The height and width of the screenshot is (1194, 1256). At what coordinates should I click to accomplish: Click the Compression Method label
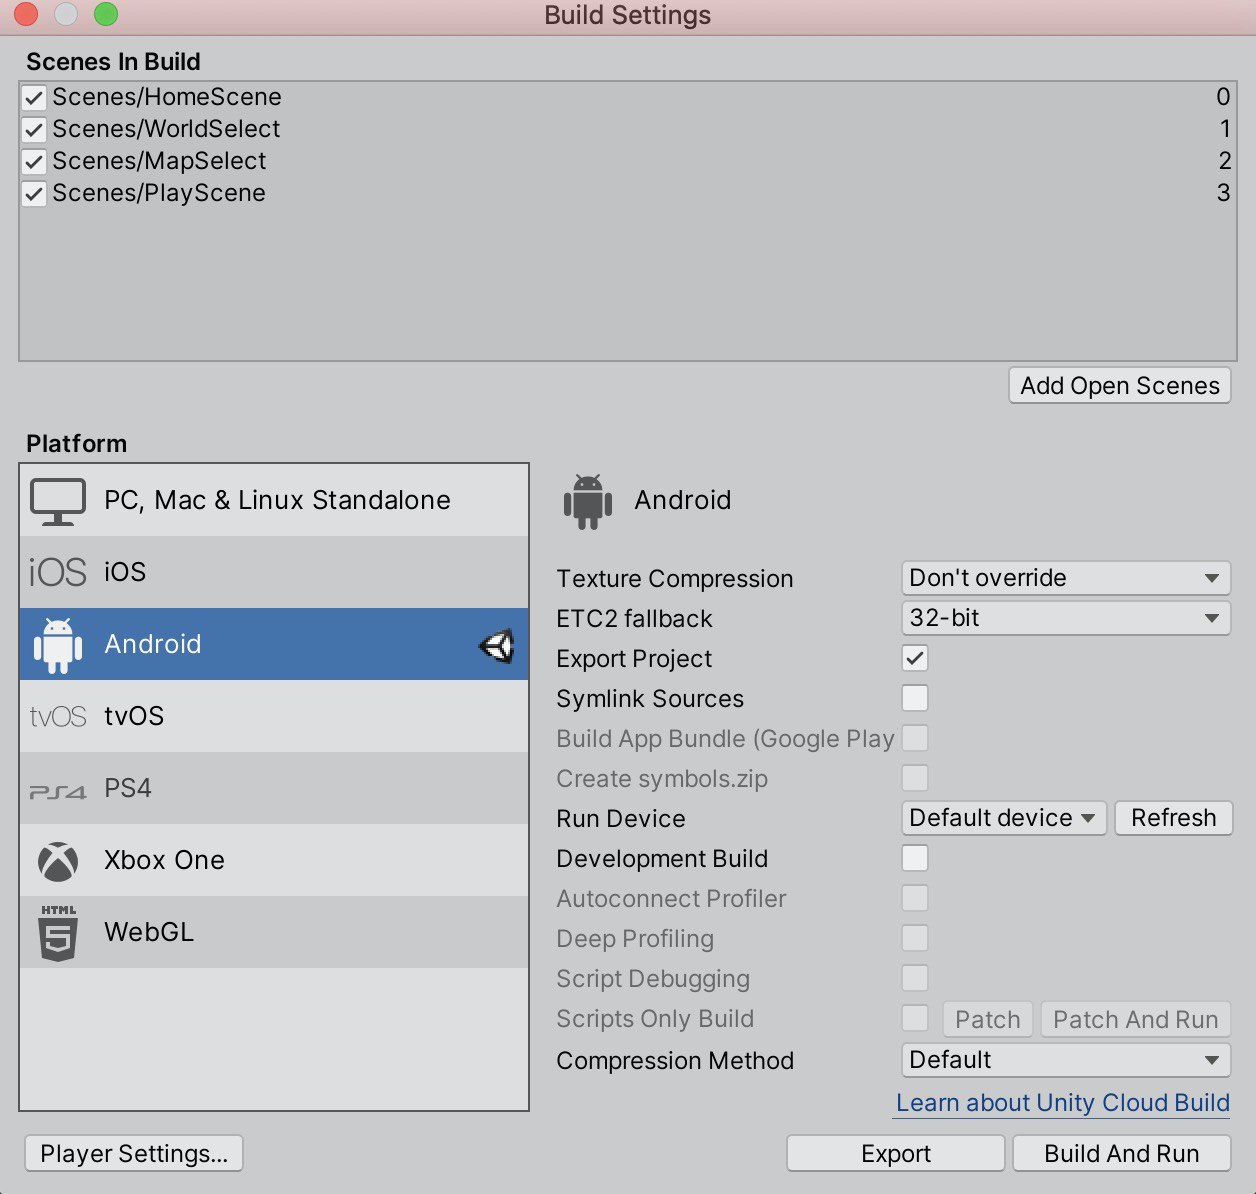click(675, 1061)
